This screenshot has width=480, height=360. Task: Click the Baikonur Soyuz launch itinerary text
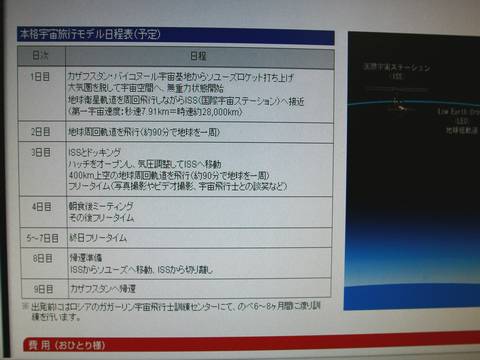coord(181,77)
